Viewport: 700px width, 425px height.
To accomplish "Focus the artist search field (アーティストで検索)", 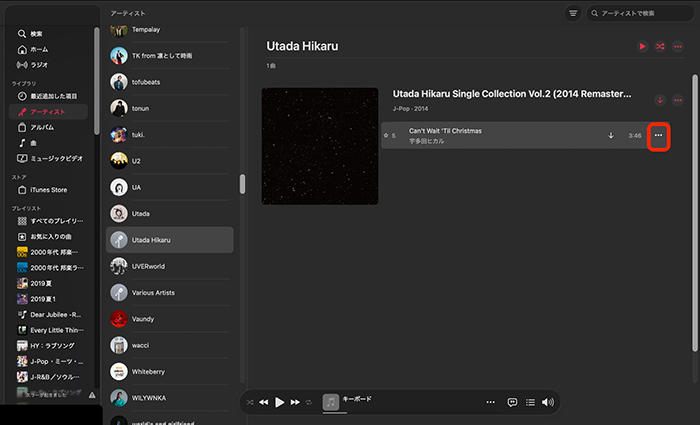I will [x=640, y=13].
